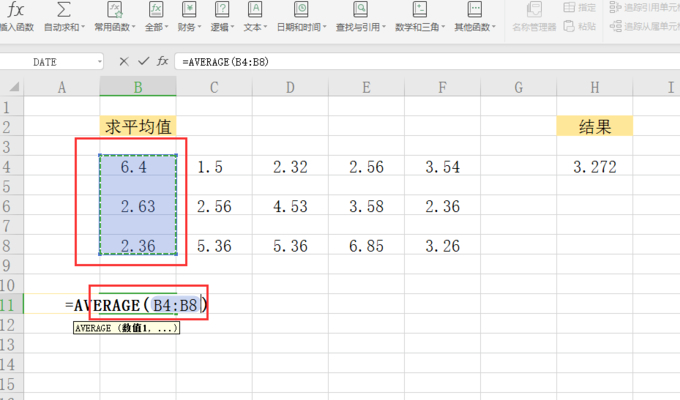Viewport: 680px width, 400px height.
Task: Select cell with value 4.53
Action: point(290,206)
